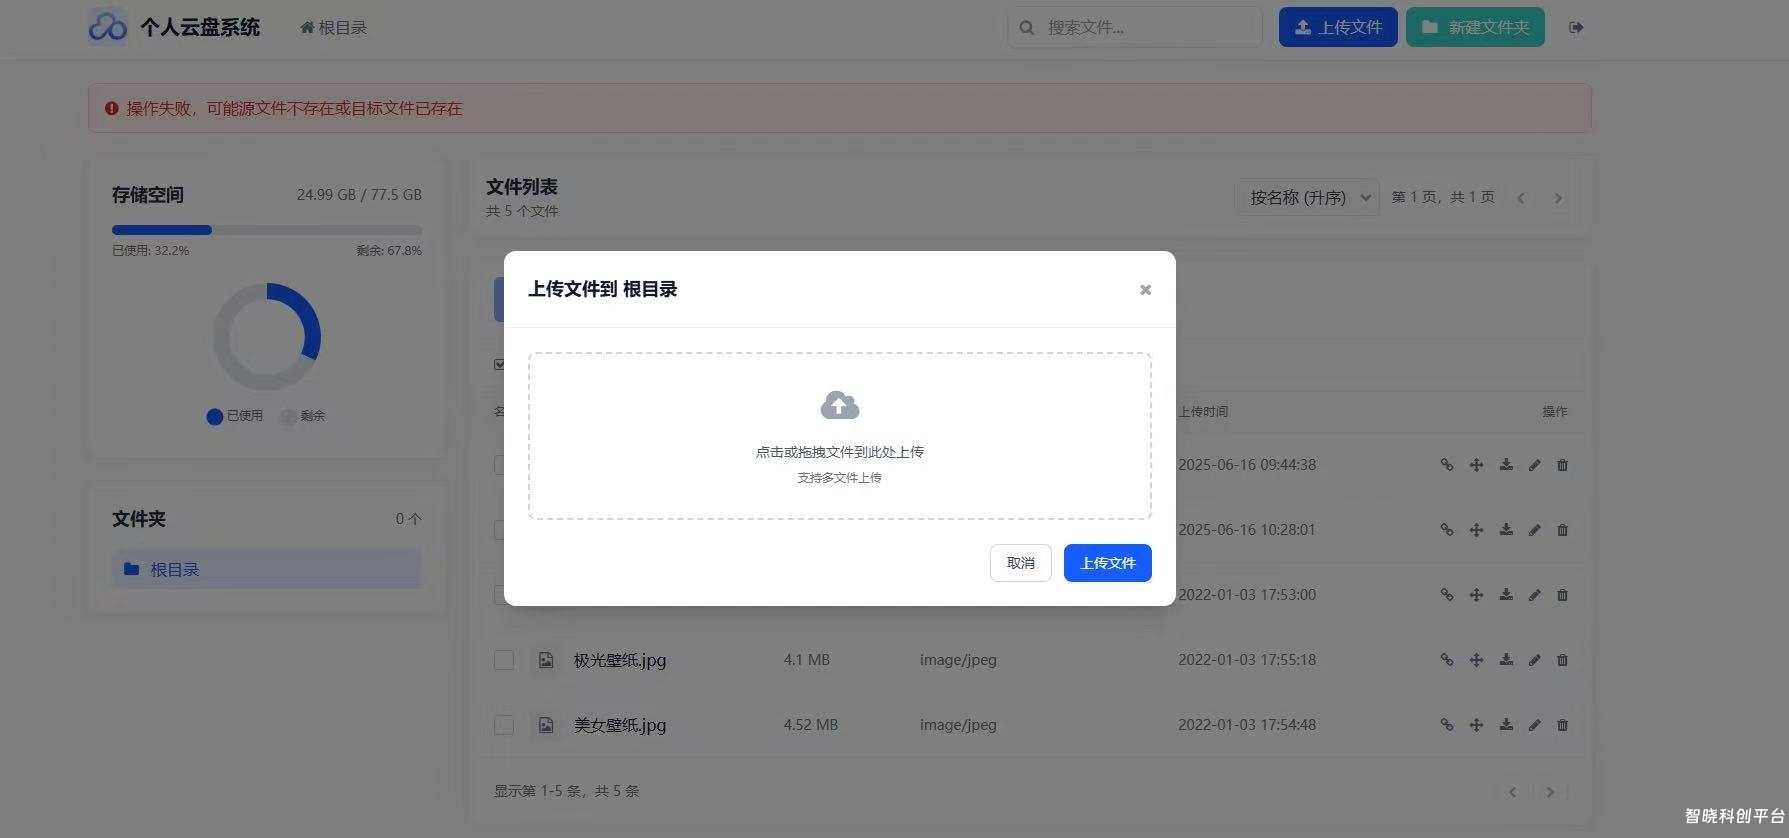Delete the file uploaded 17:53:00
This screenshot has height=838, width=1789.
click(1562, 595)
